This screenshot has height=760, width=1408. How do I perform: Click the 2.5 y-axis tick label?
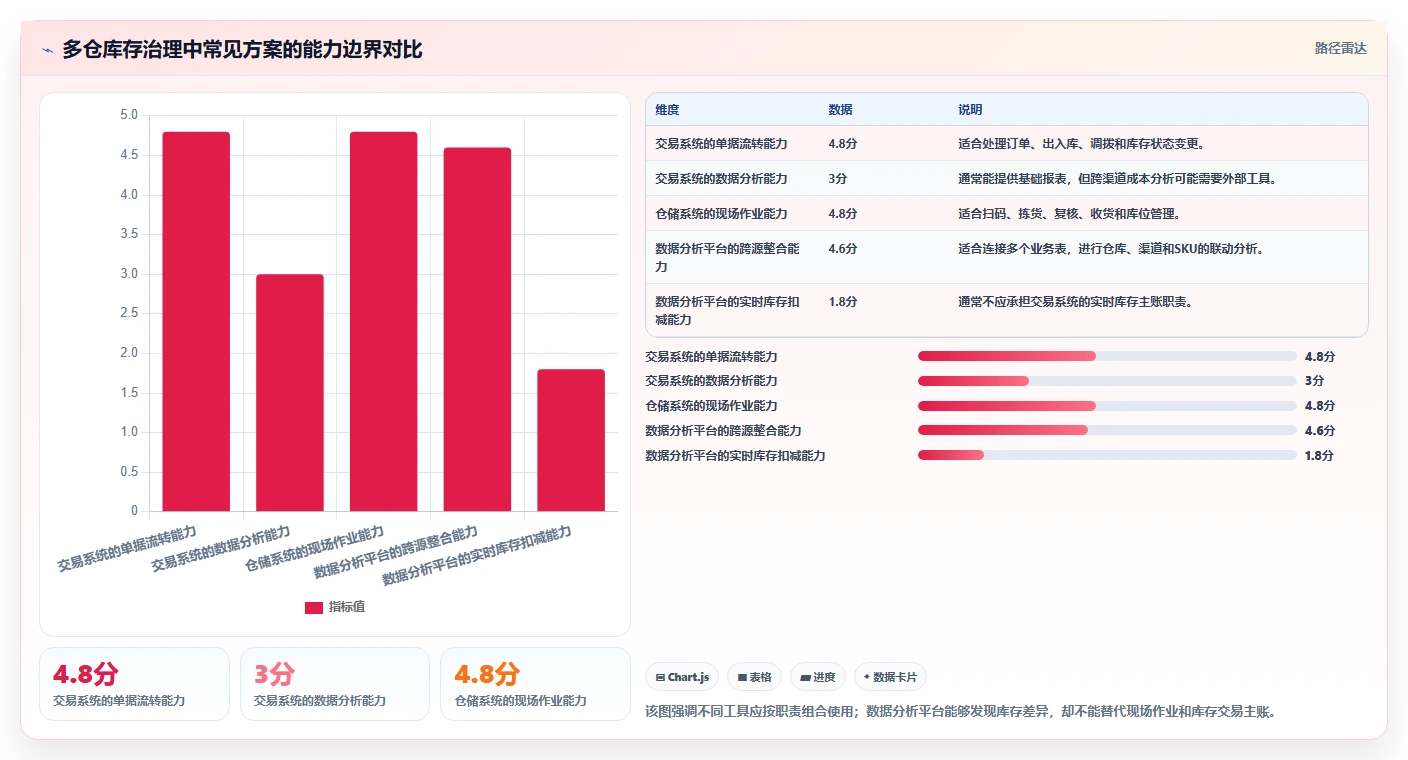click(129, 313)
